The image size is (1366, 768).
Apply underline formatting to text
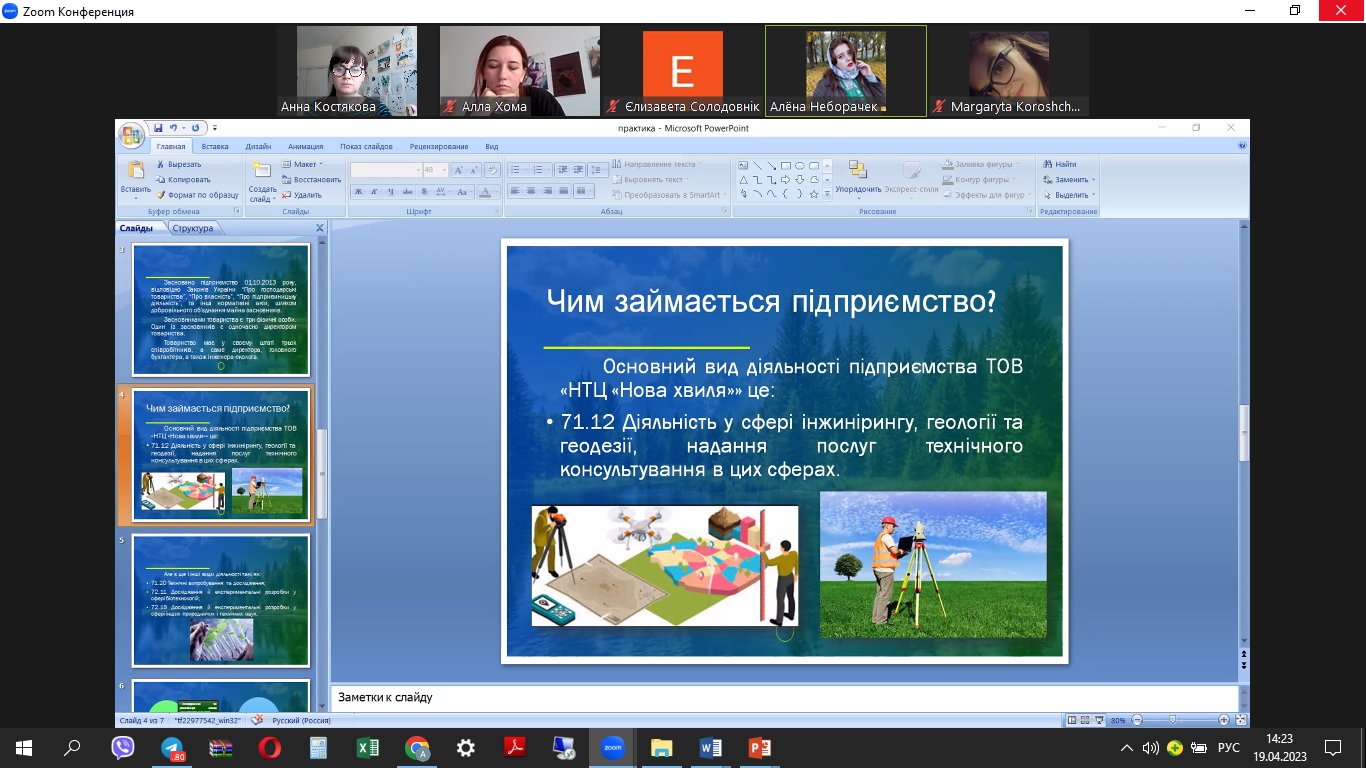[390, 191]
